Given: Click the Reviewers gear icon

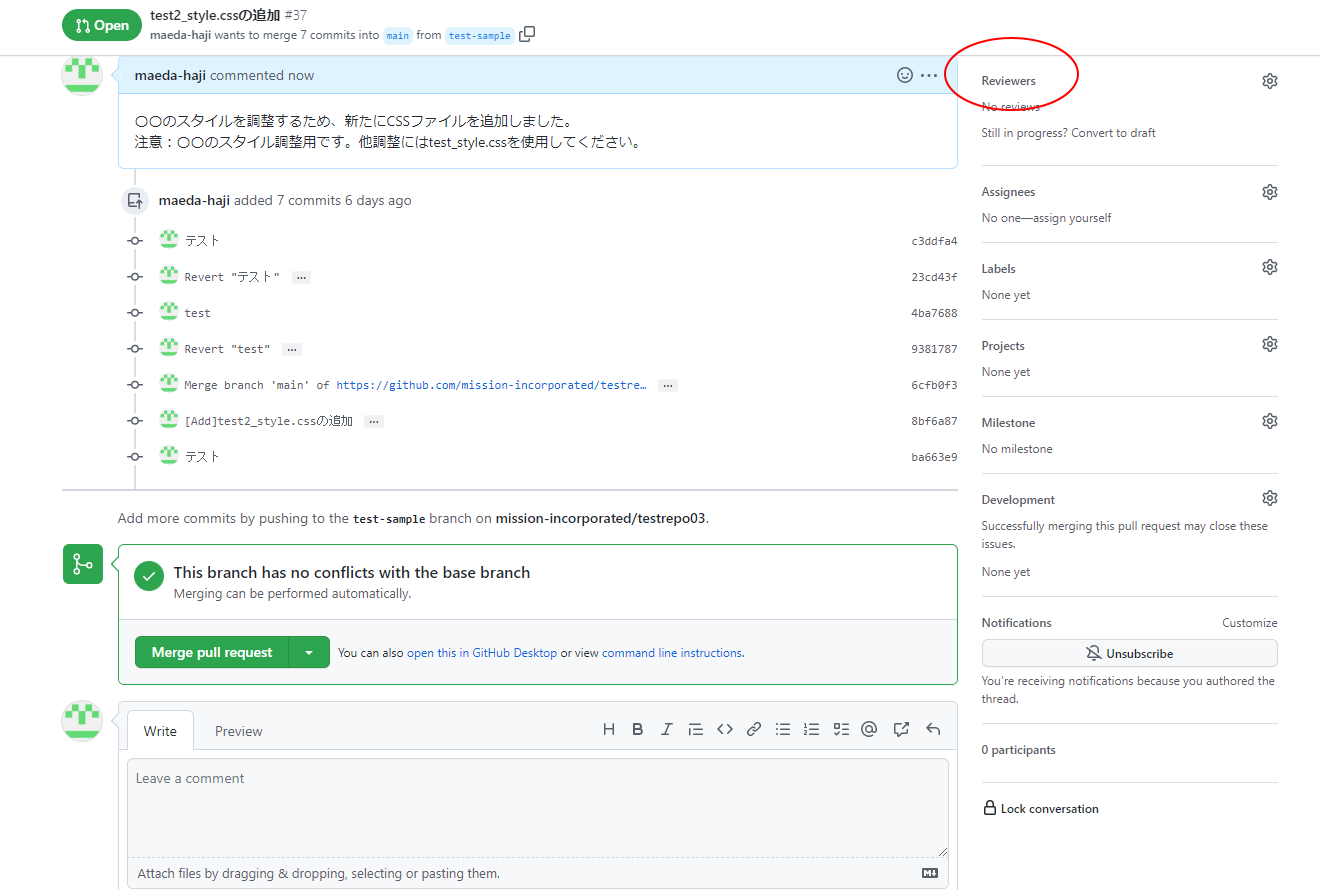Looking at the screenshot, I should (x=1269, y=81).
